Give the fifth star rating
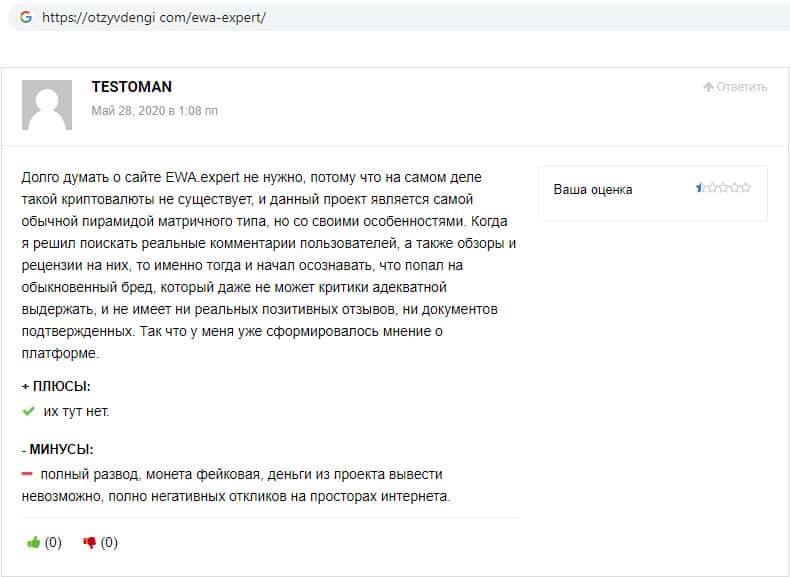 point(745,187)
